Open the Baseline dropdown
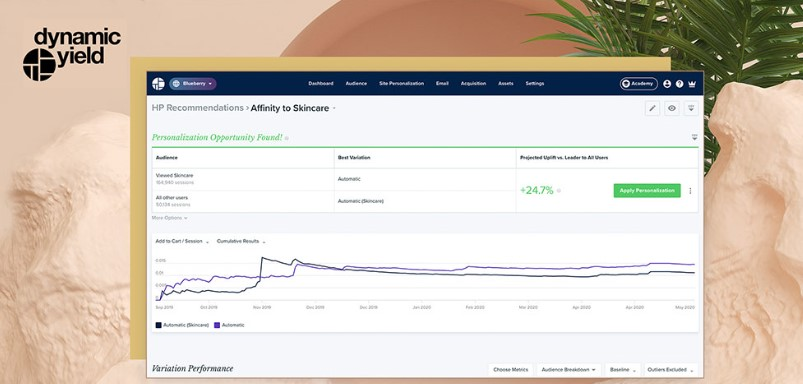This screenshot has width=803, height=384. (x=623, y=370)
